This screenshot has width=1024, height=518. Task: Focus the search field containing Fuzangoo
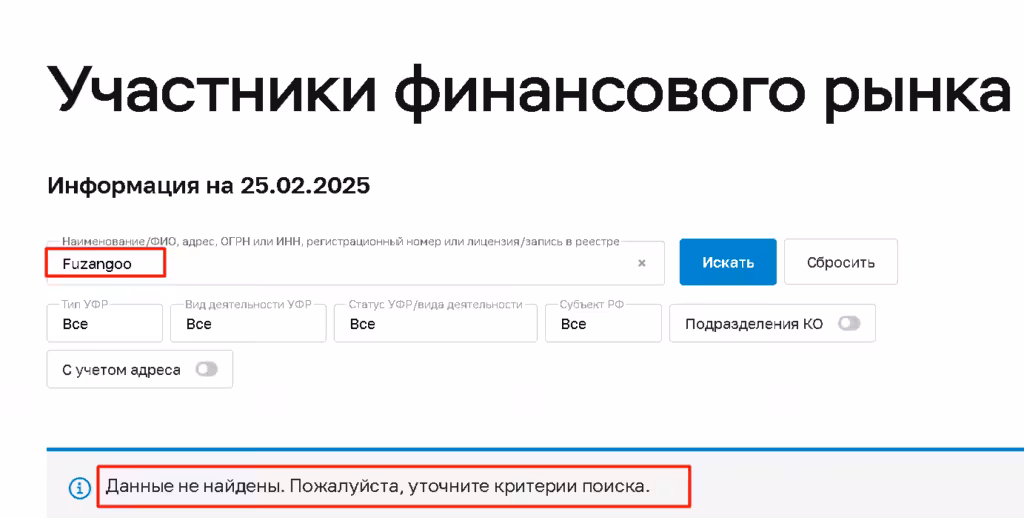pos(356,263)
